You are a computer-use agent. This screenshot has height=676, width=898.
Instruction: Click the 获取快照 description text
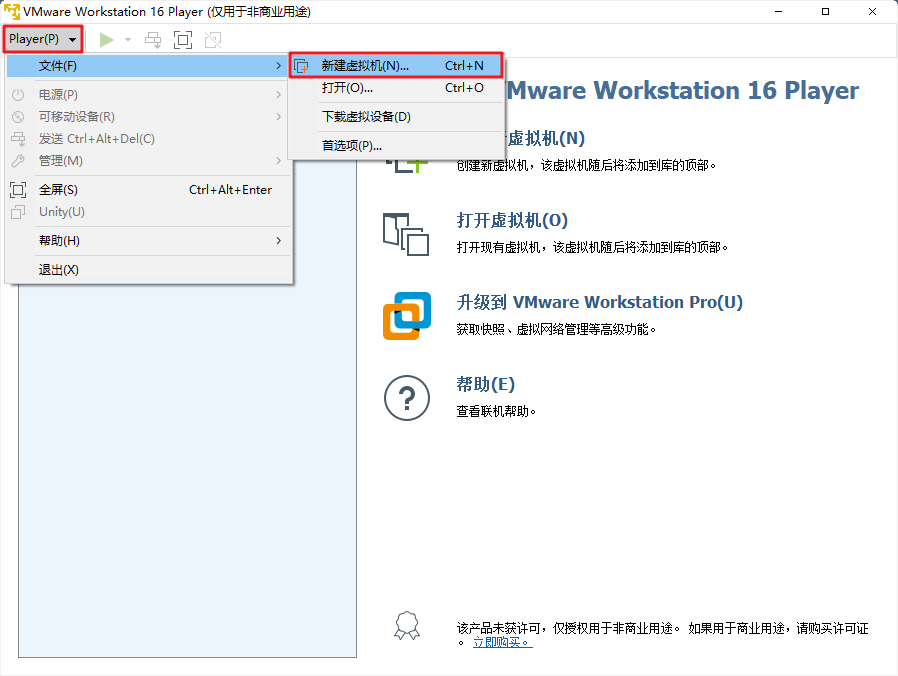[x=556, y=329]
